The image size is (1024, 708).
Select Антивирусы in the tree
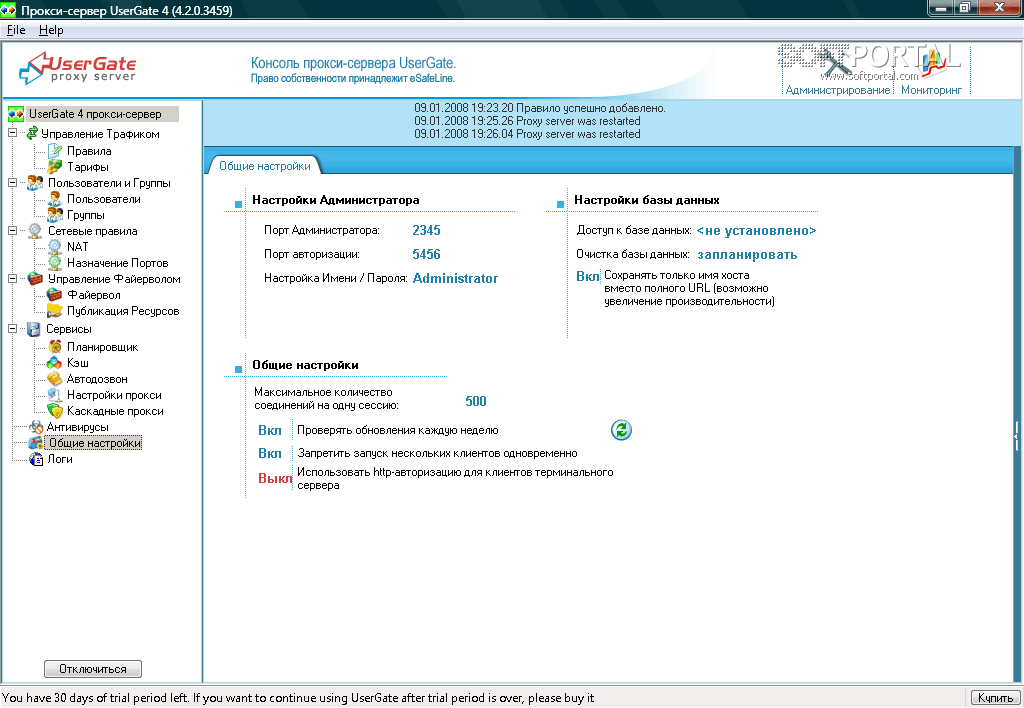coord(77,426)
